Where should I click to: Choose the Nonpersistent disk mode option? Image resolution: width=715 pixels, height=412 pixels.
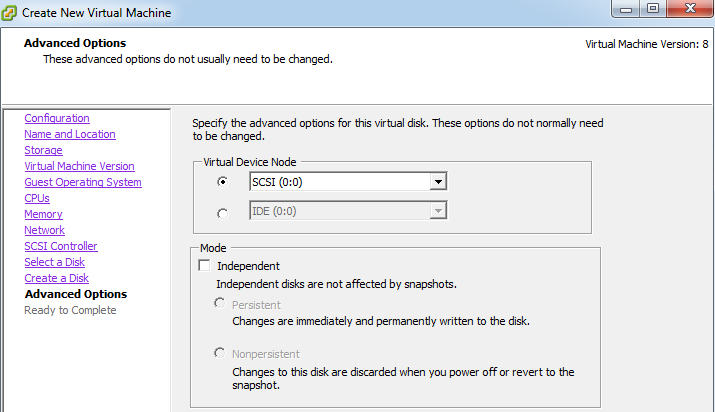(x=220, y=353)
